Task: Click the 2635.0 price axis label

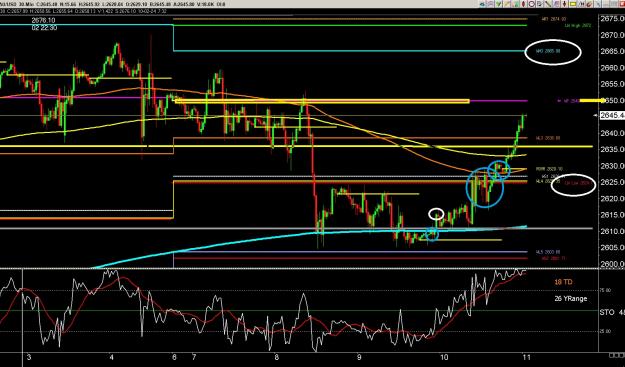Action: point(612,149)
